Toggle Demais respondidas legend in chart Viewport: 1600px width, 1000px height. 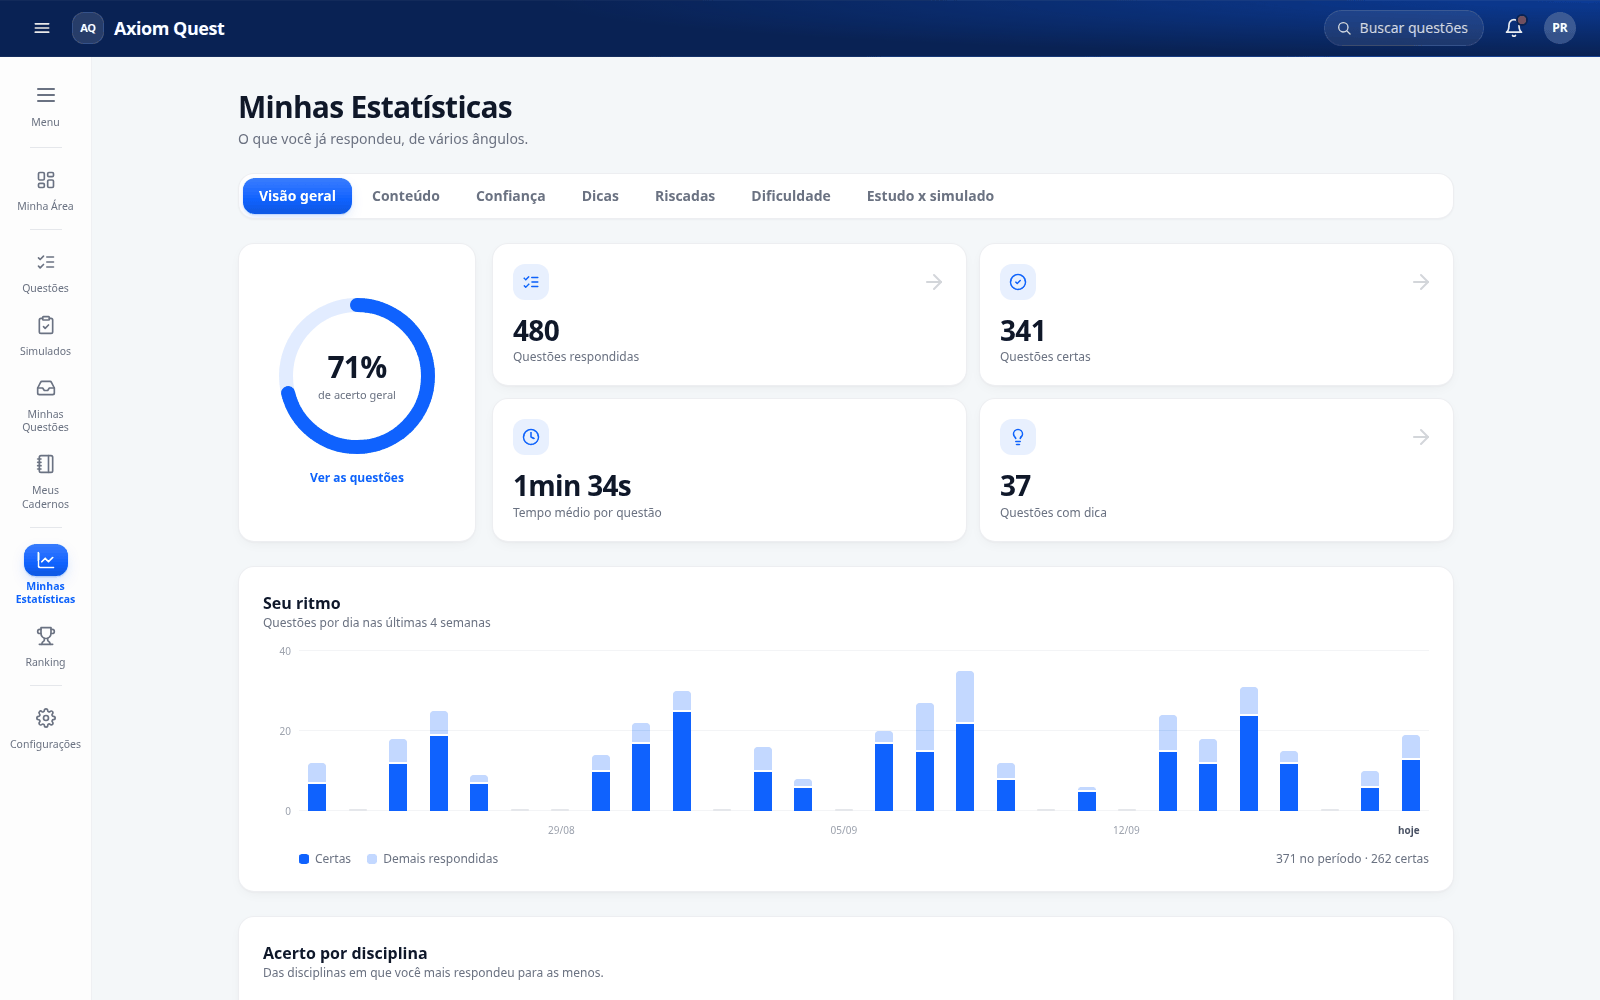coord(432,859)
